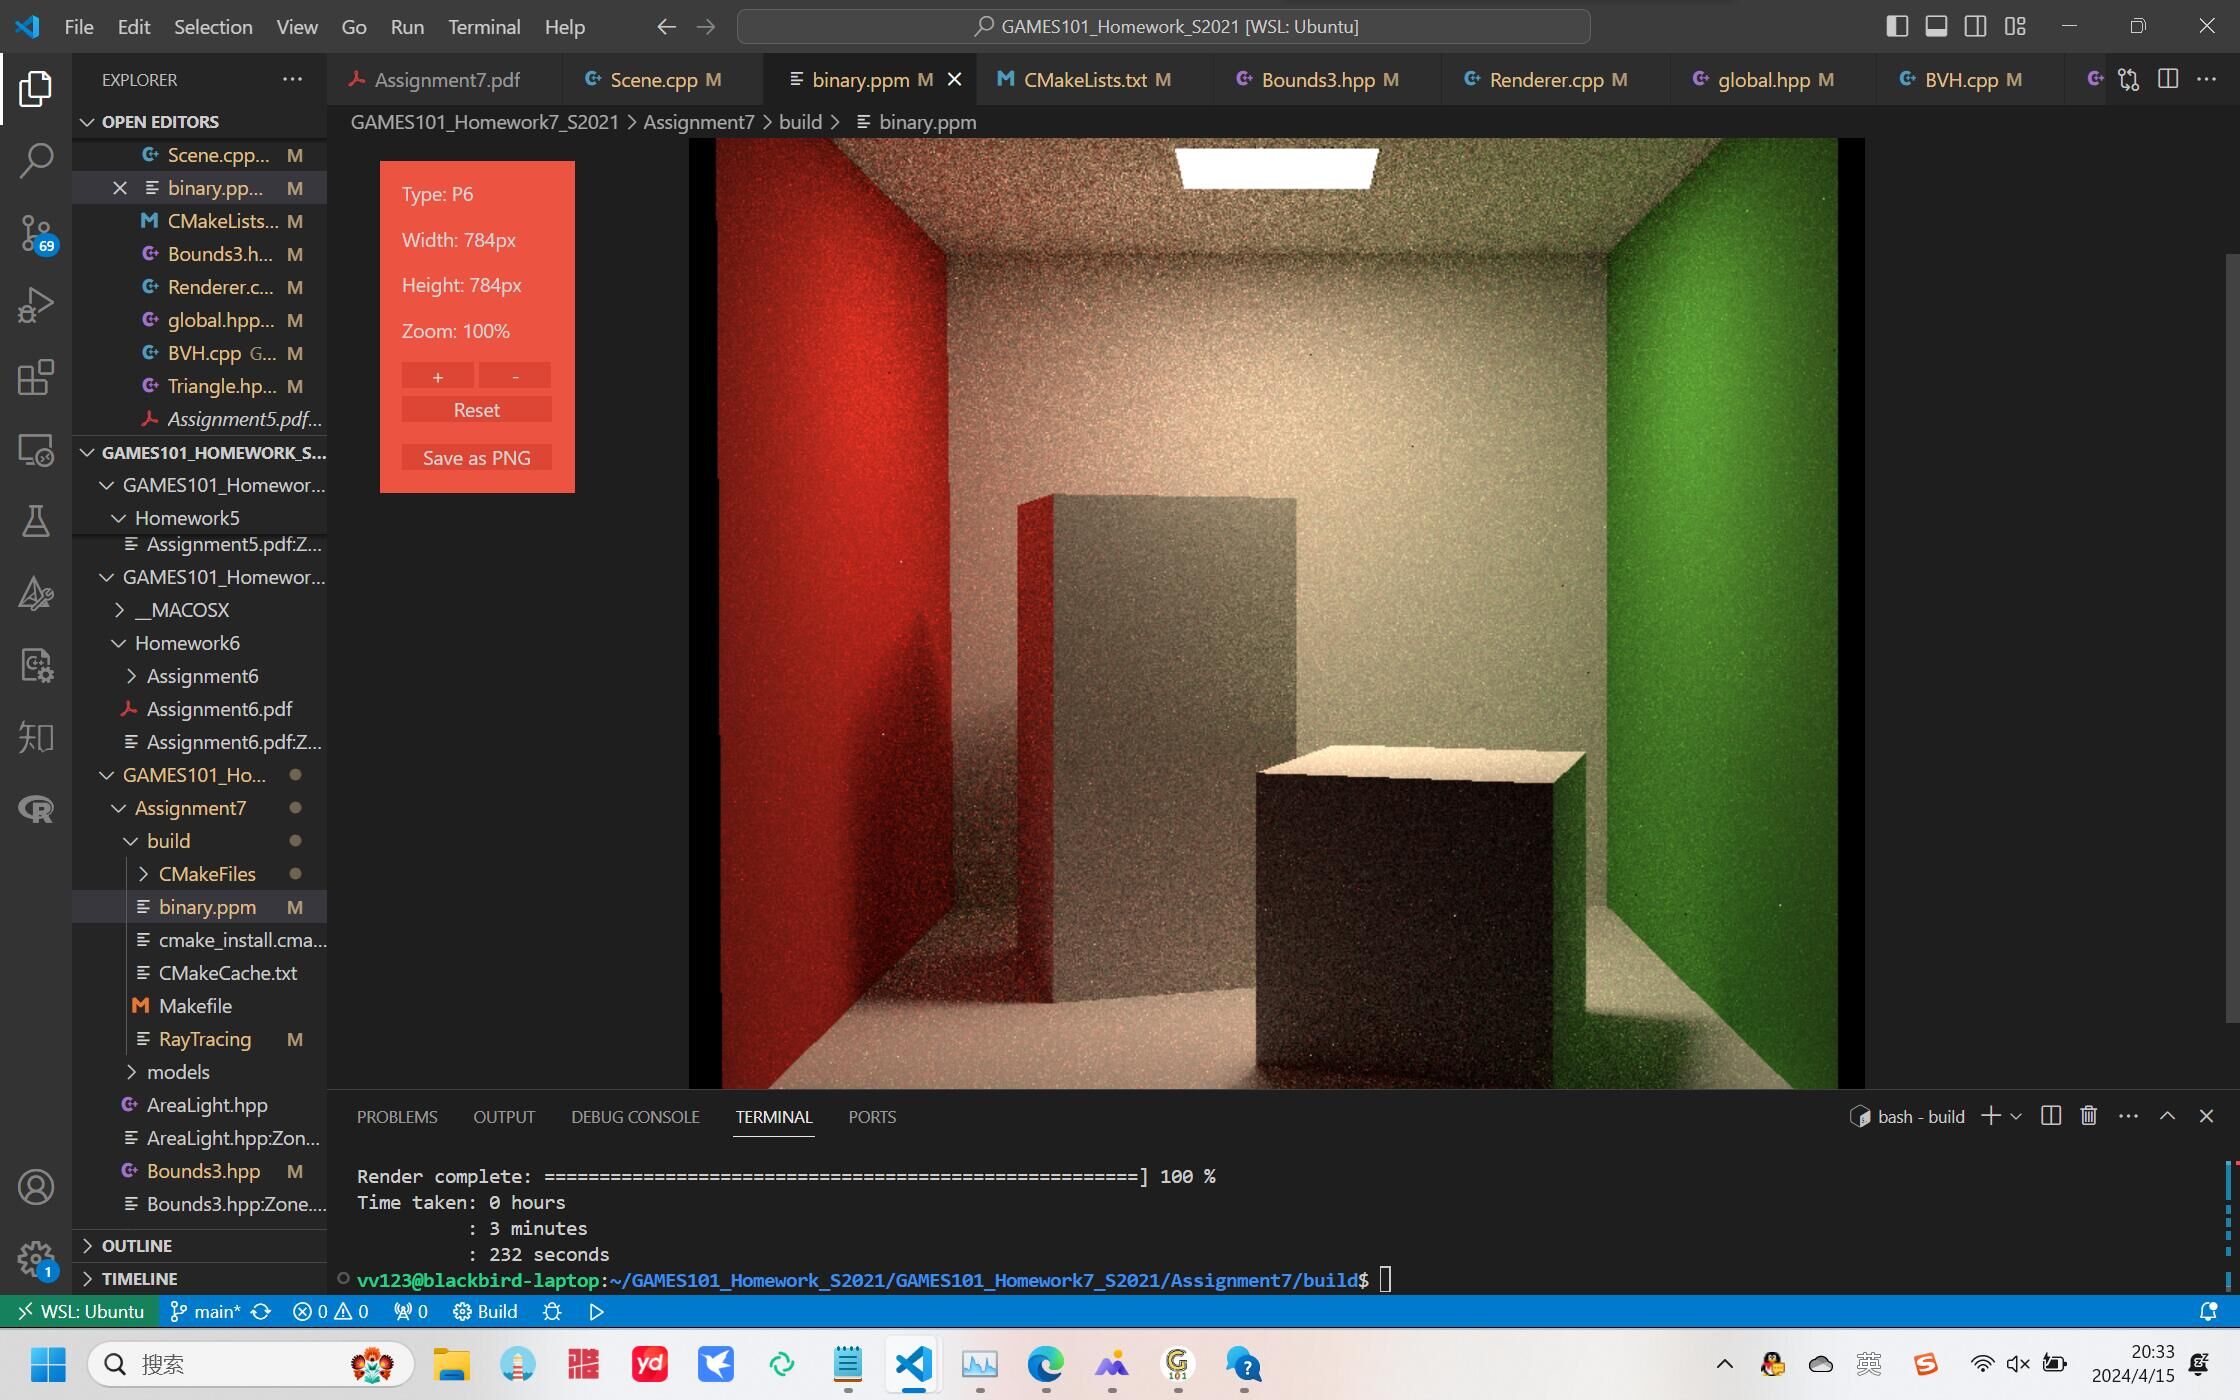Open the Manage gear in activity bar

[x=36, y=1259]
